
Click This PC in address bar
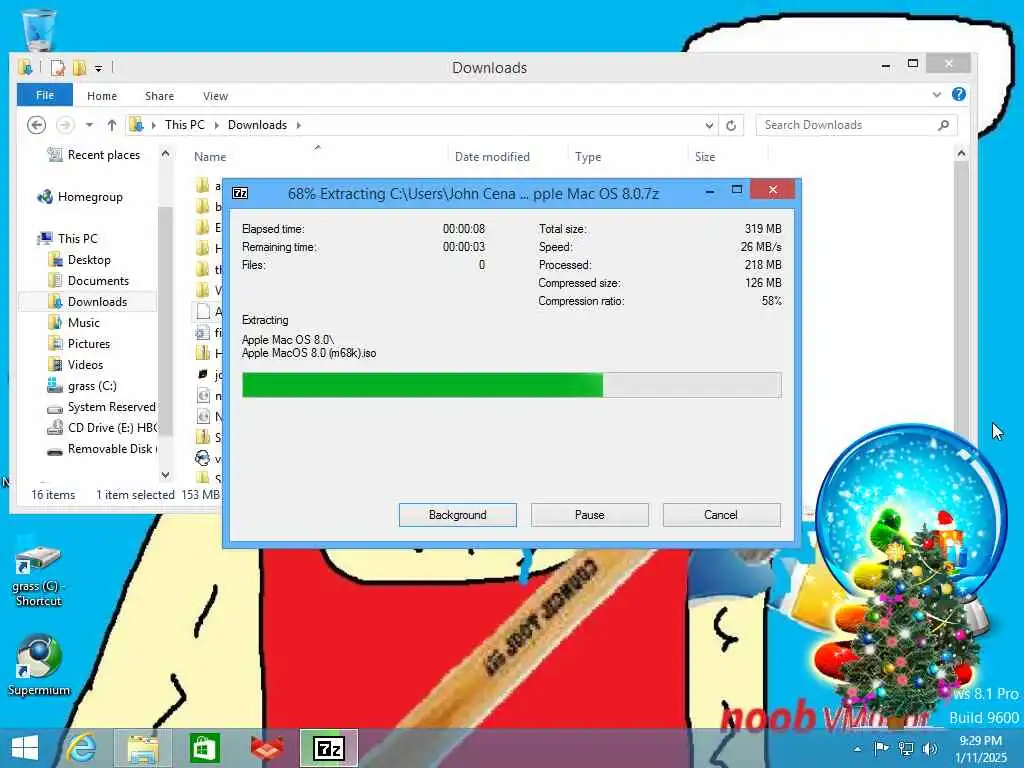tap(184, 125)
